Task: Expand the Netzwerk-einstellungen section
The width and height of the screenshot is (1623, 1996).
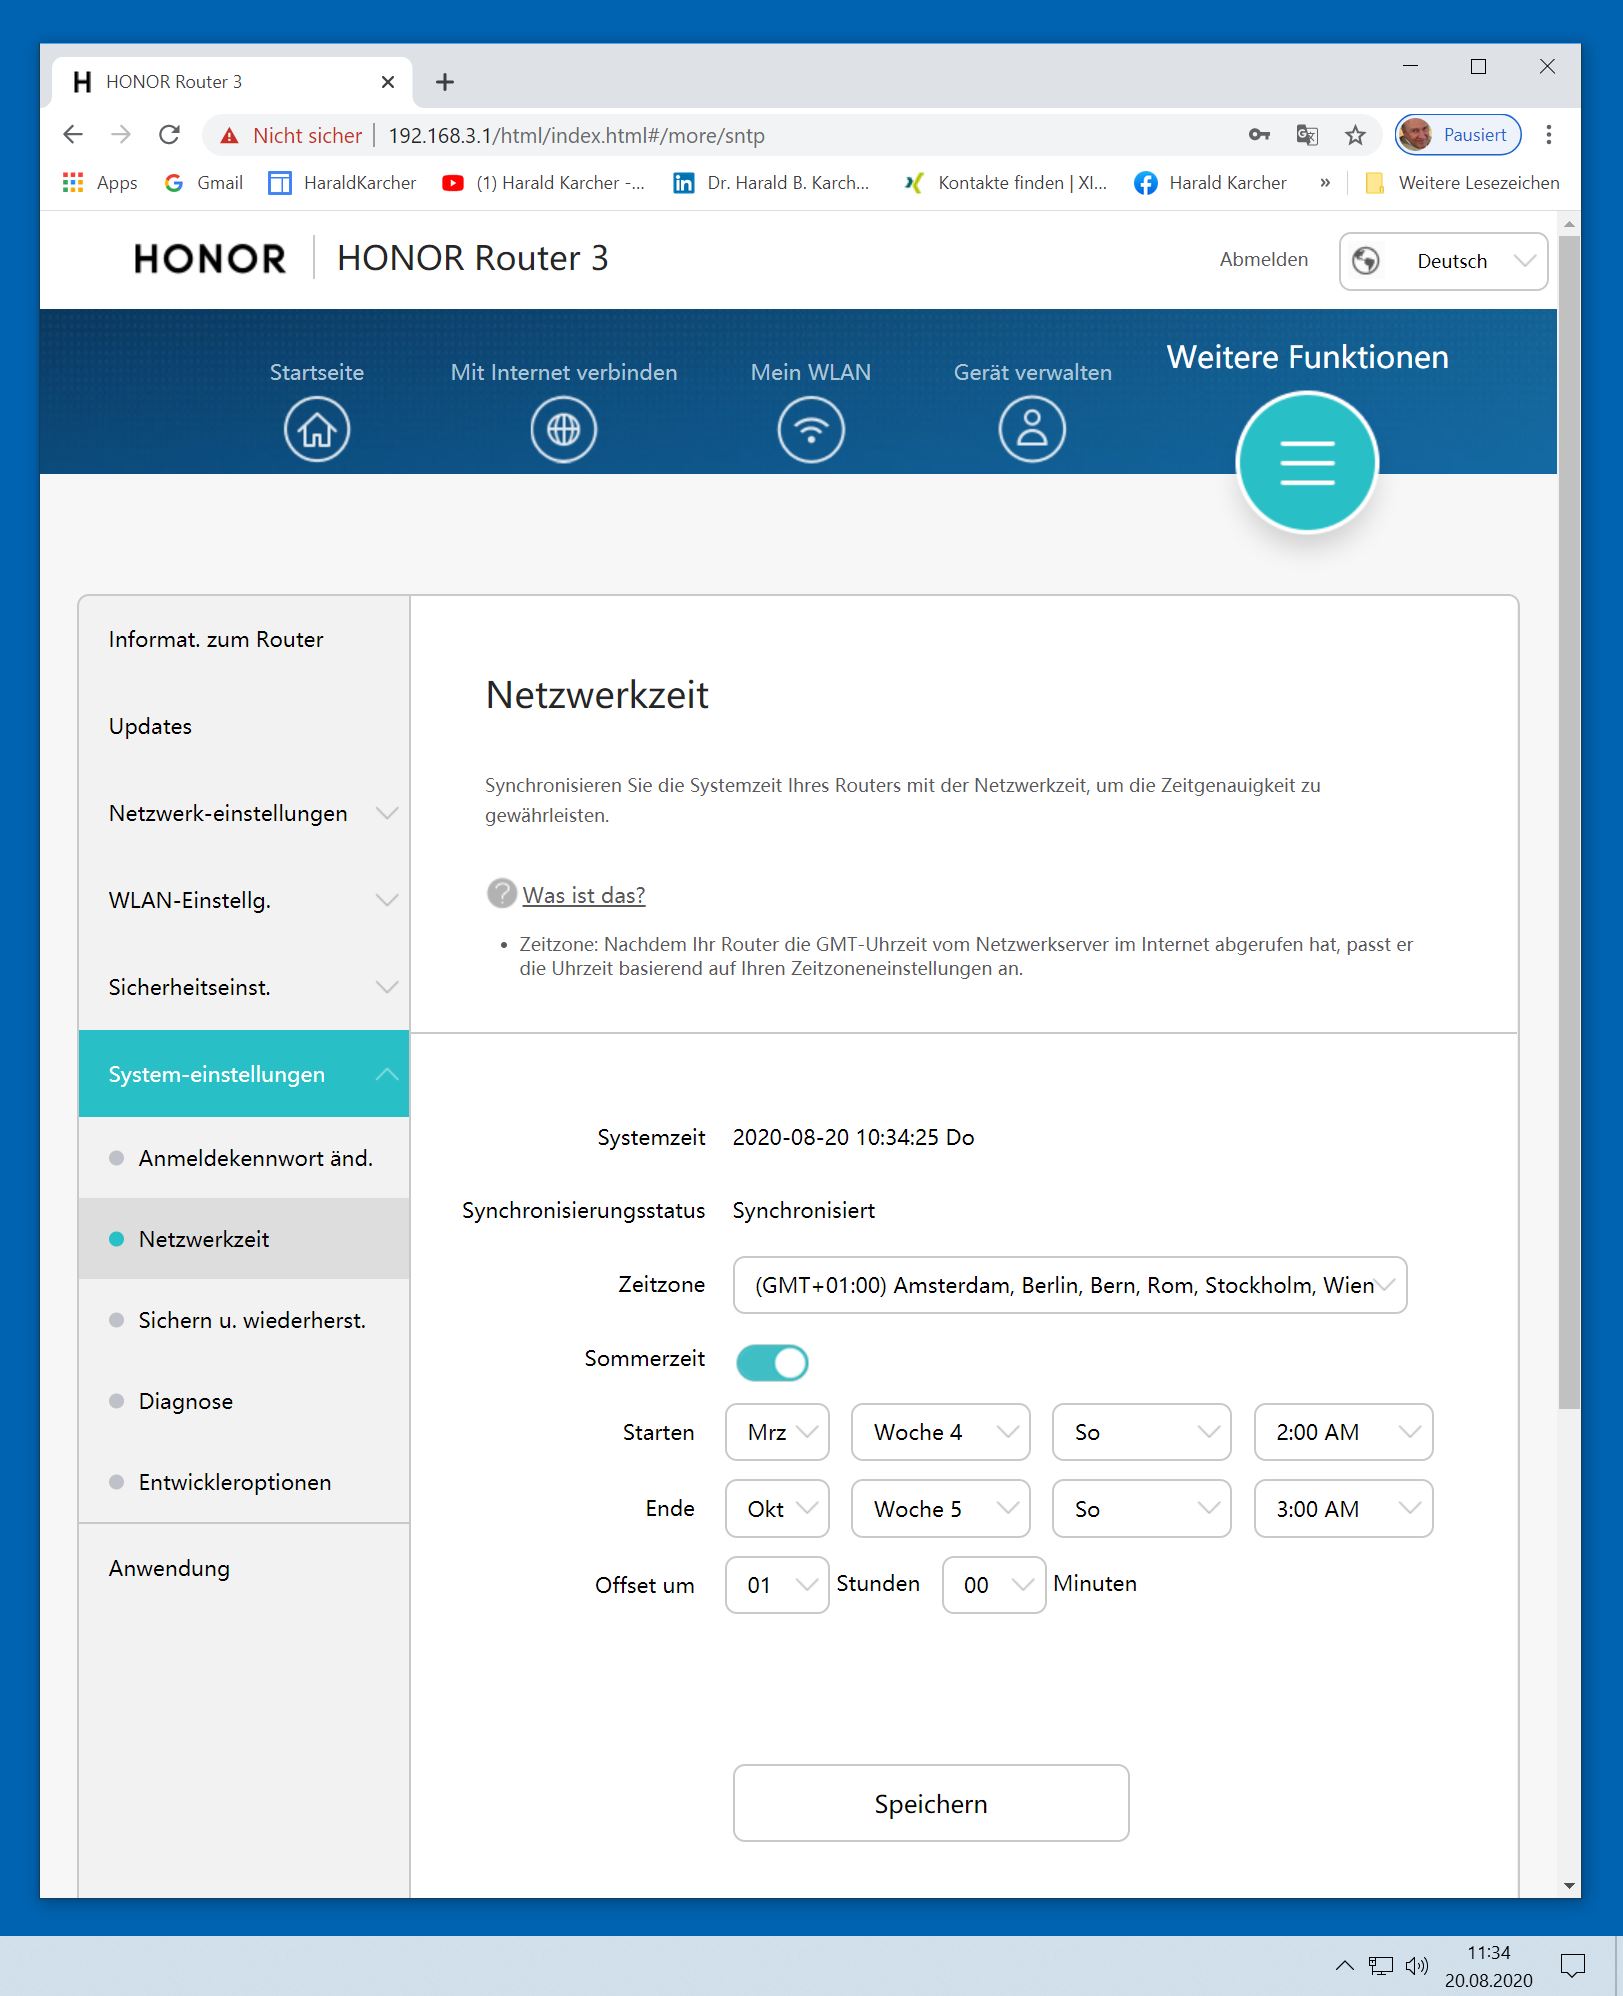Action: pos(244,813)
